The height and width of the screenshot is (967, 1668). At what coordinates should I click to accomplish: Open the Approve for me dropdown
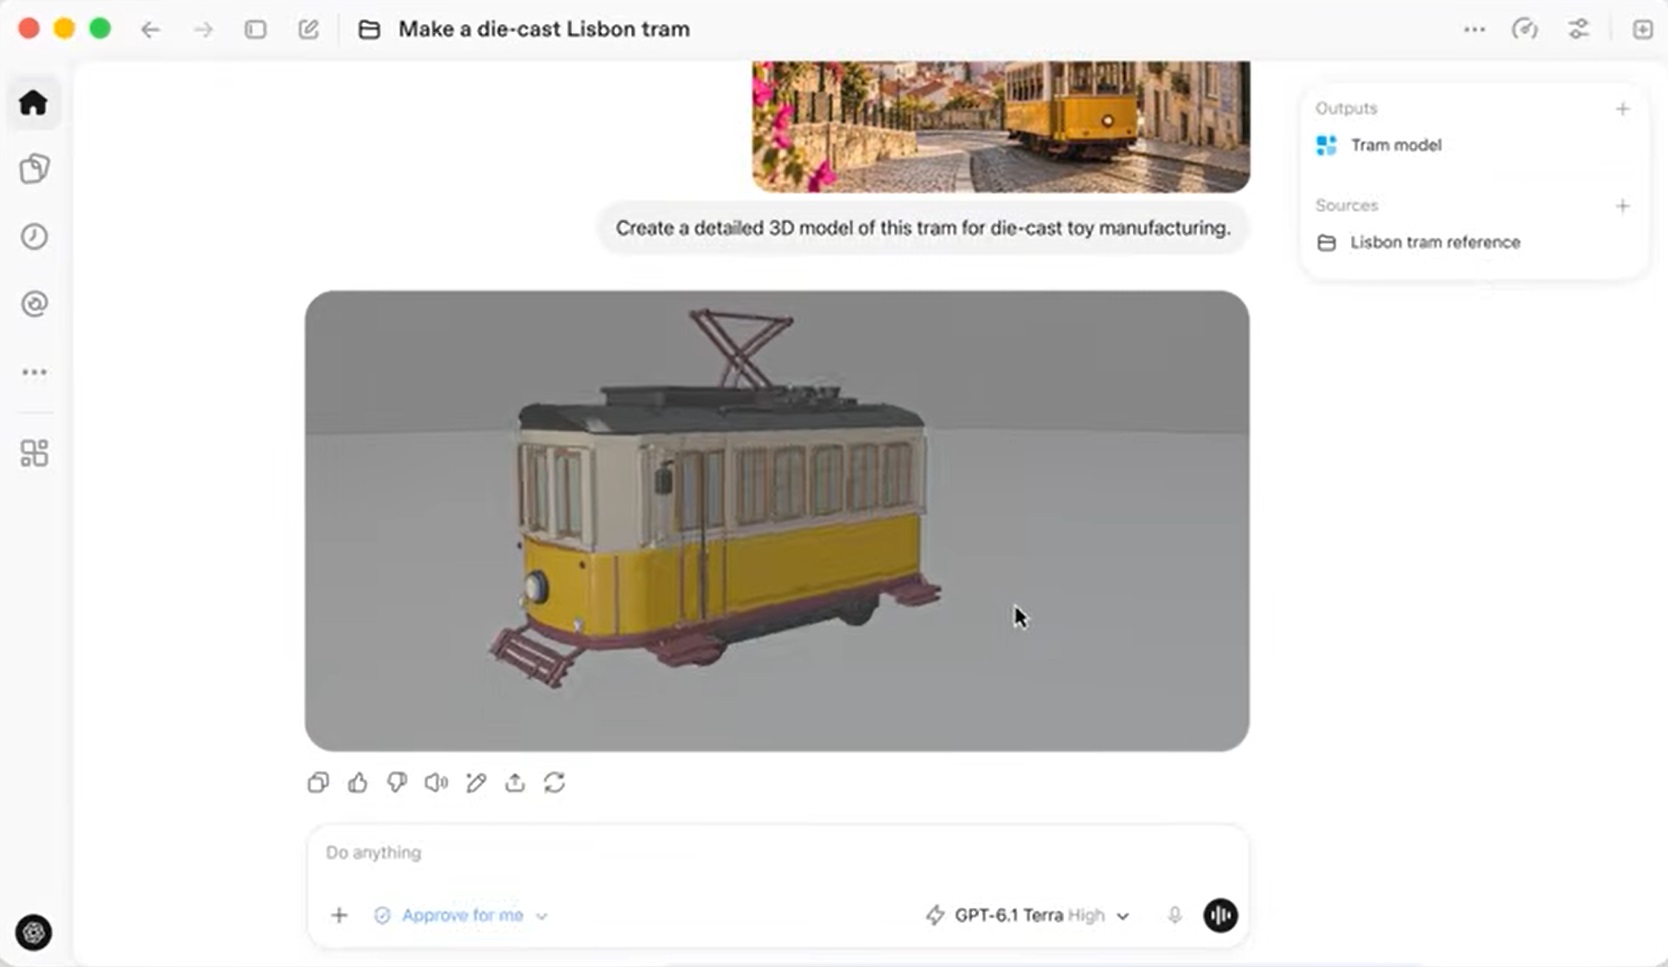pos(460,915)
